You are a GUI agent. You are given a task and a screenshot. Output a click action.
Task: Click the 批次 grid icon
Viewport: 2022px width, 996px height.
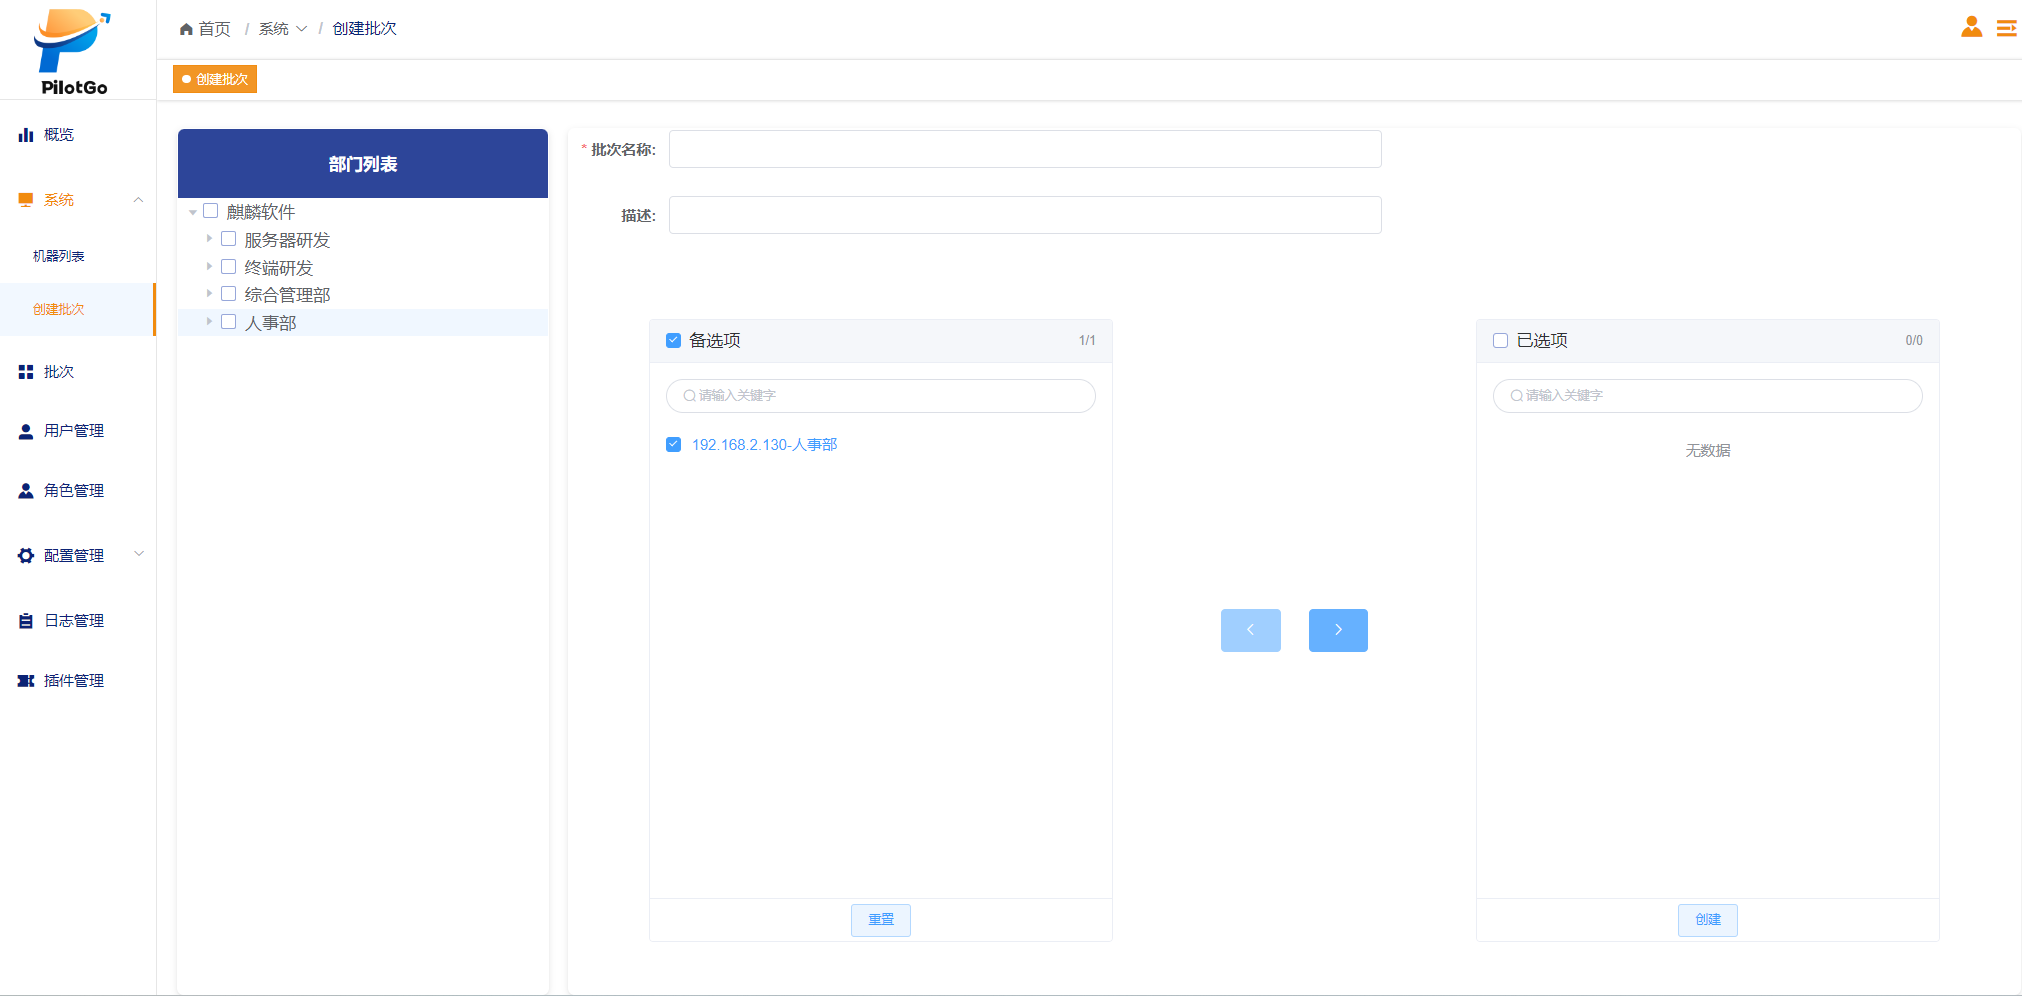(26, 372)
